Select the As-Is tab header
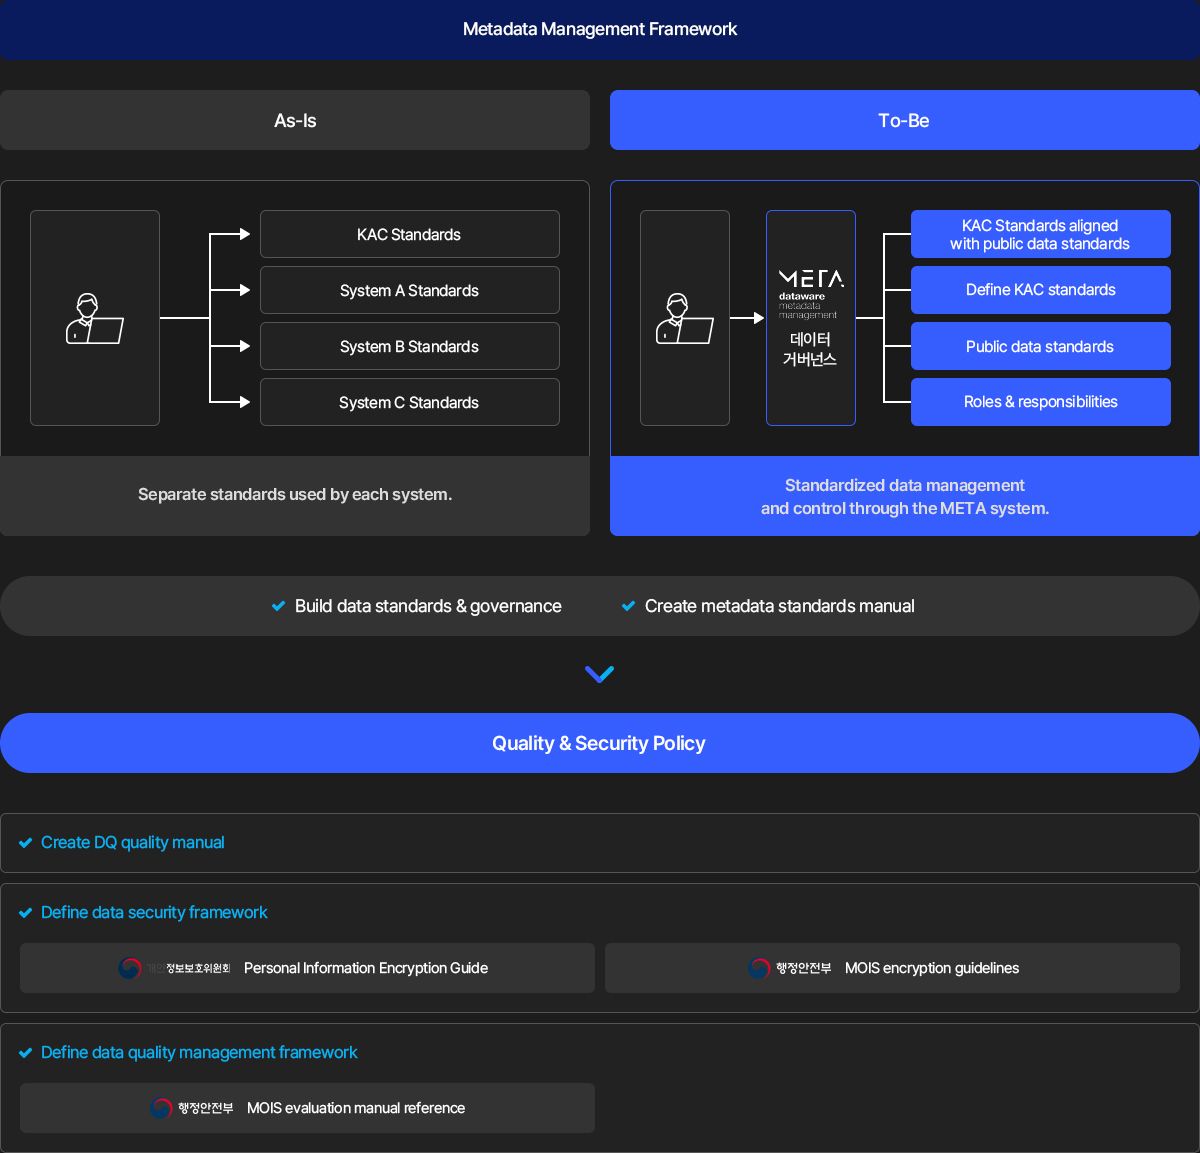This screenshot has width=1200, height=1153. [x=295, y=120]
